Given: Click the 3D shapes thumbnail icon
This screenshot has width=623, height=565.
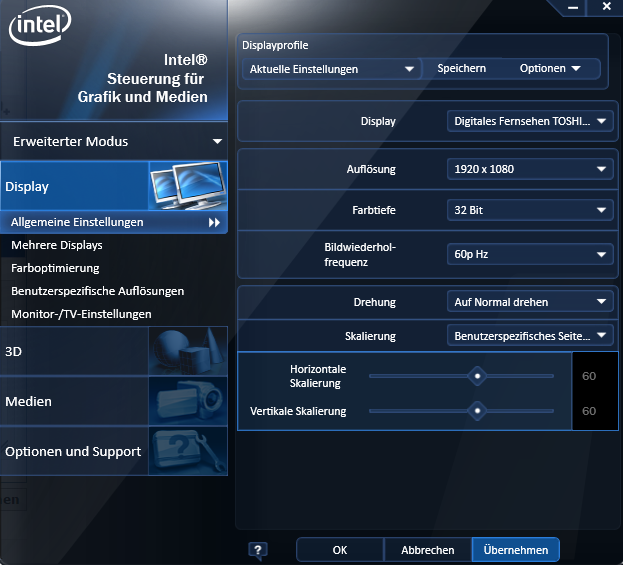Looking at the screenshot, I should (188, 351).
